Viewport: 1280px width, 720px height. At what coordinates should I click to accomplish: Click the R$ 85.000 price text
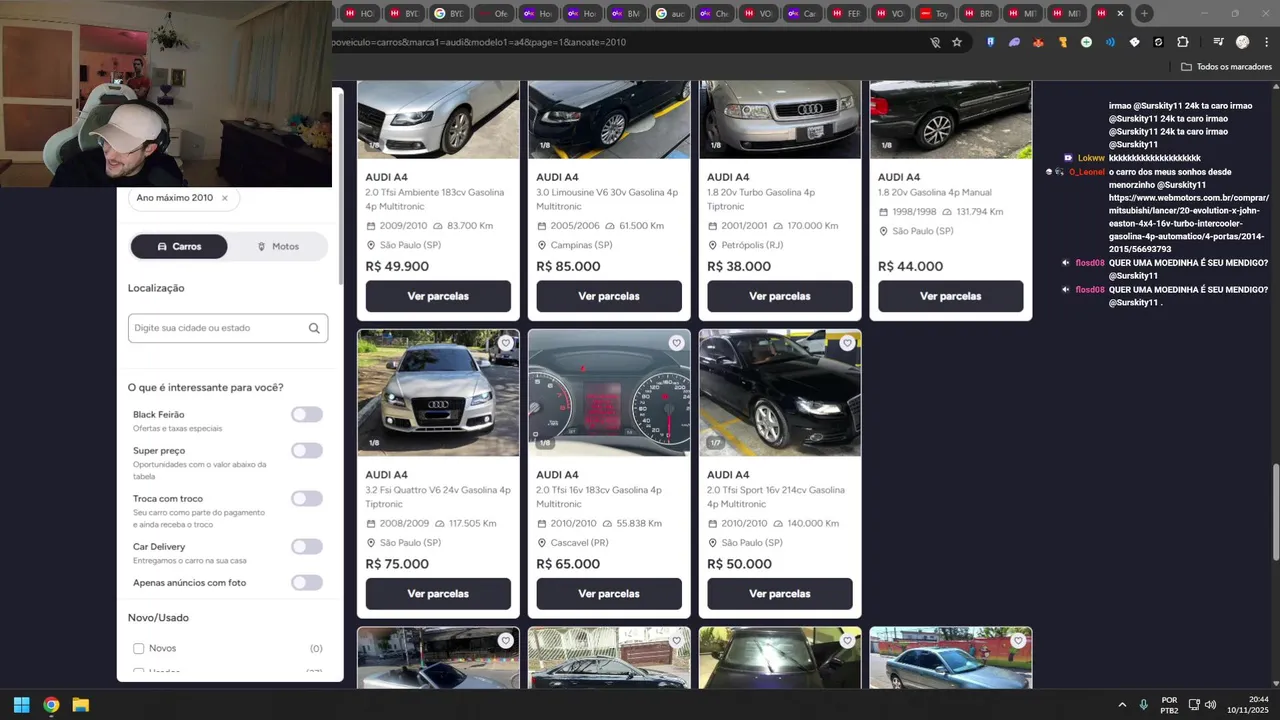coord(568,266)
